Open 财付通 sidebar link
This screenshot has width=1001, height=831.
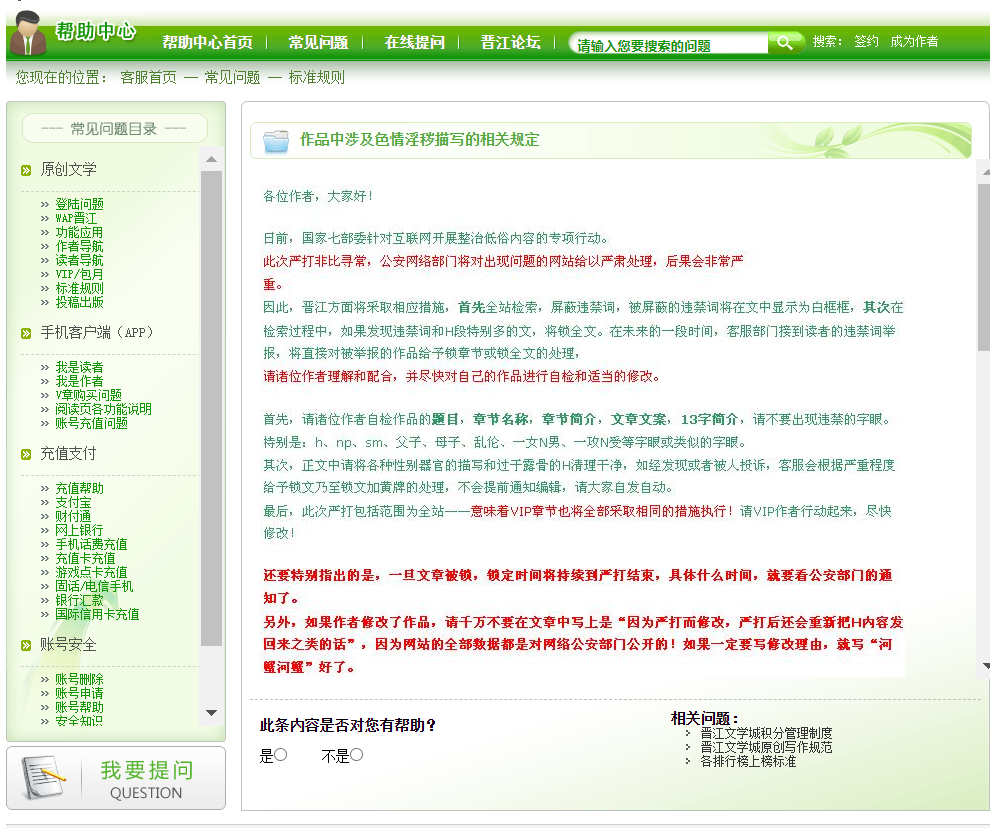73,517
